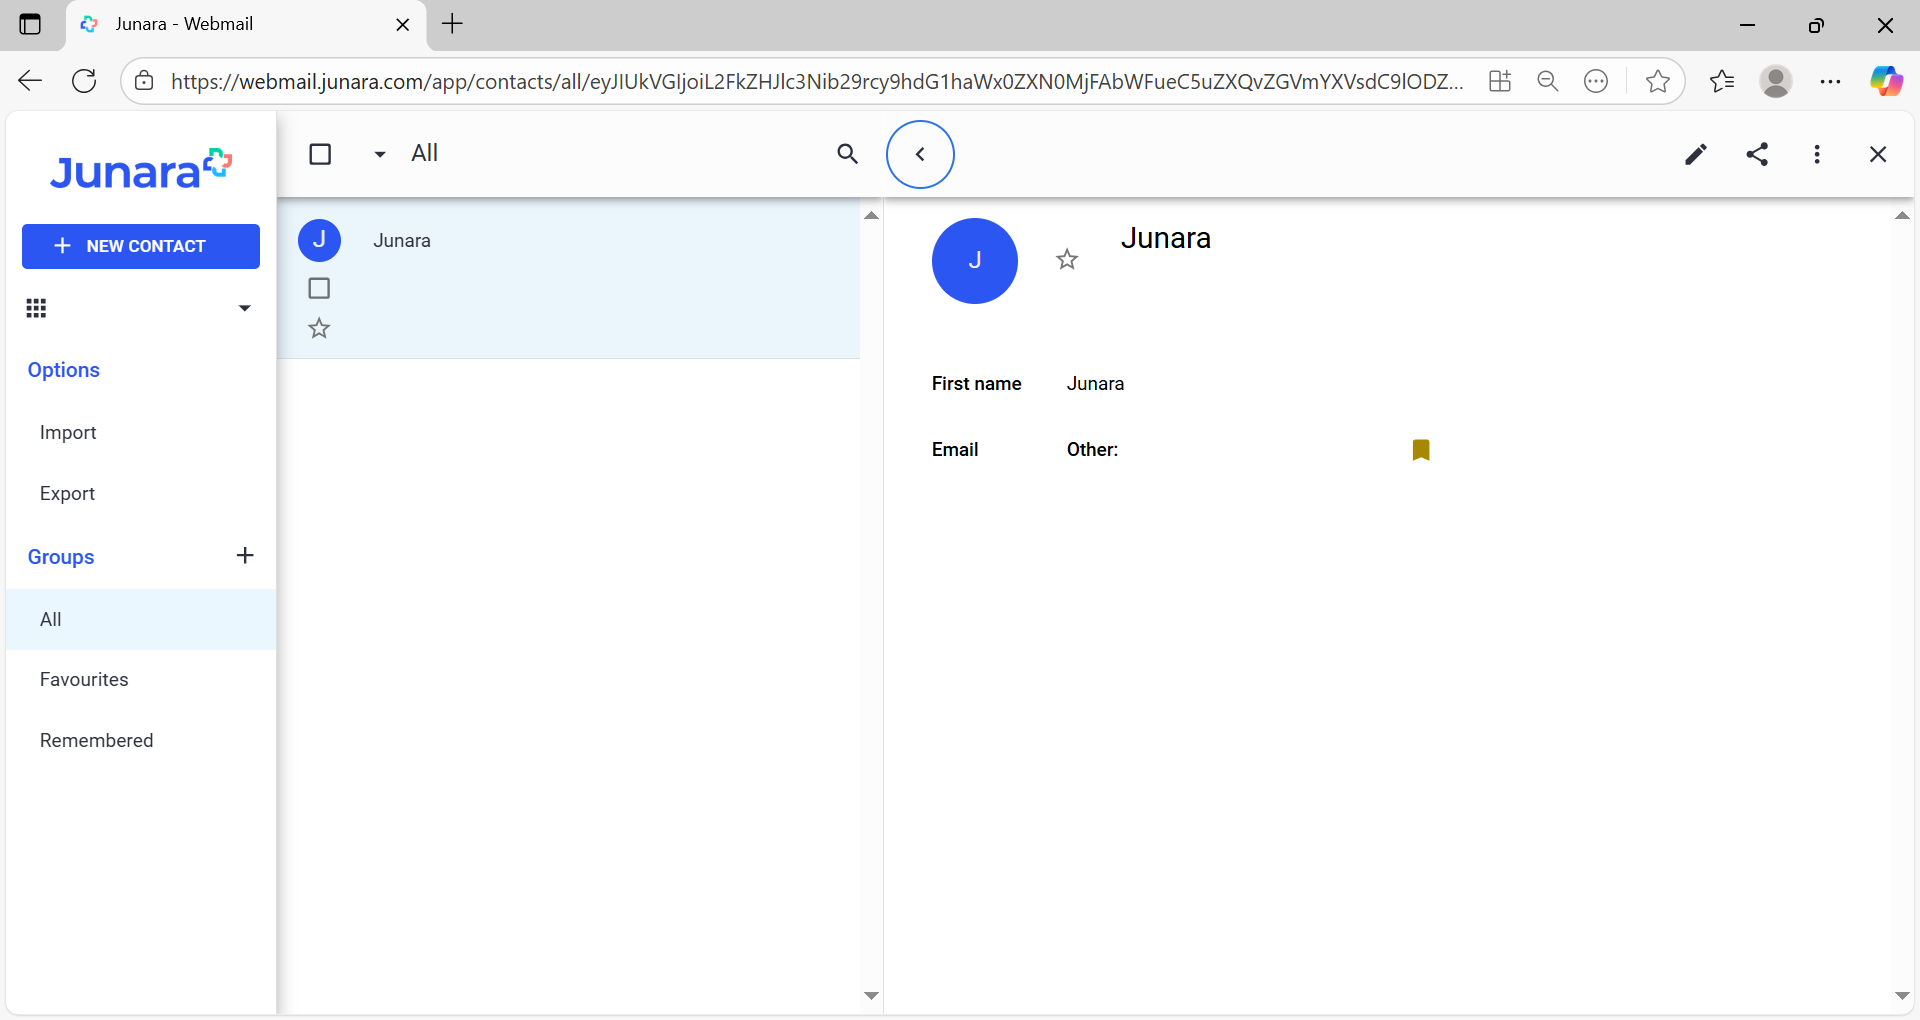Click the details panel scroll down arrow
The height and width of the screenshot is (1020, 1920).
[x=1902, y=996]
